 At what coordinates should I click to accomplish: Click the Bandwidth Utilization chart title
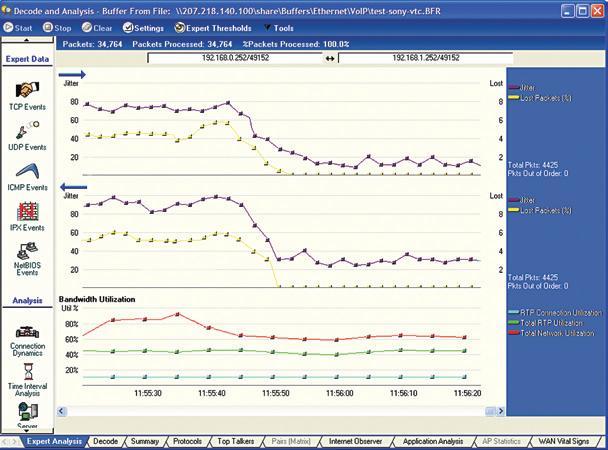pyautogui.click(x=97, y=299)
